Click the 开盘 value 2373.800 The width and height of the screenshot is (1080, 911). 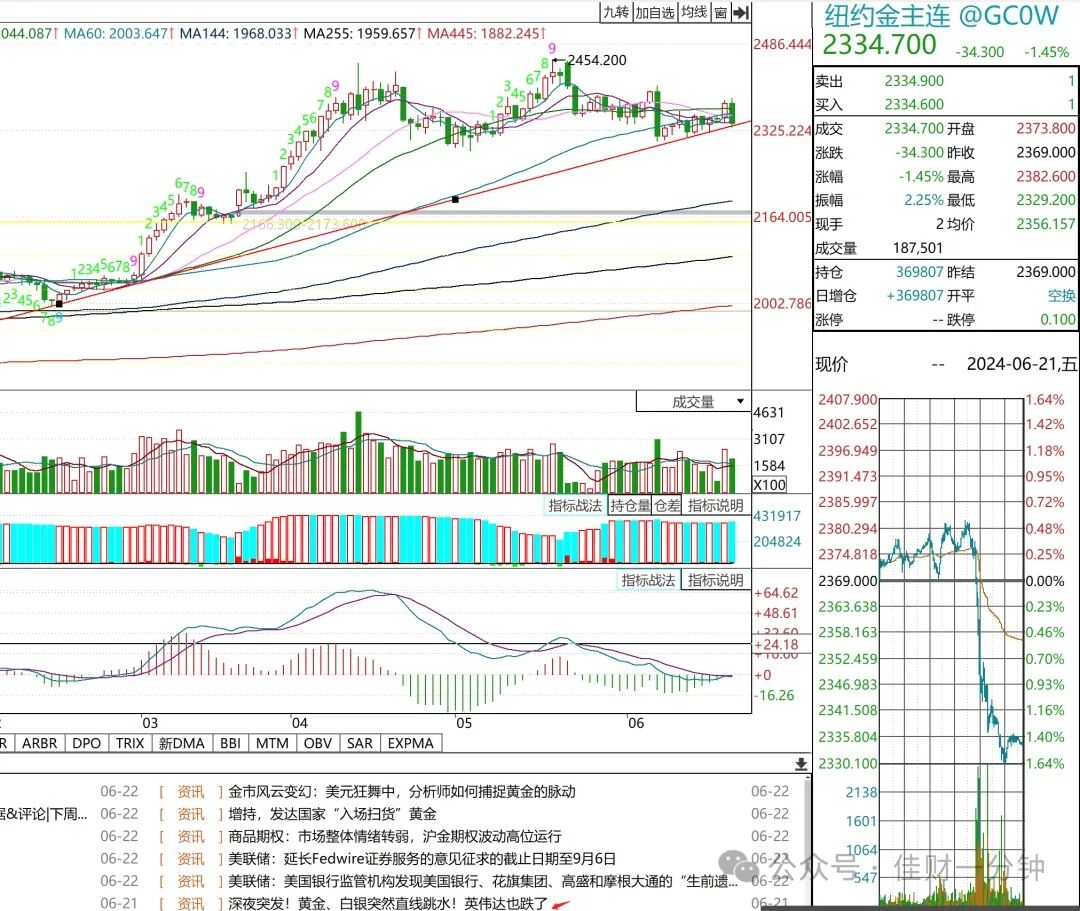(x=1046, y=128)
